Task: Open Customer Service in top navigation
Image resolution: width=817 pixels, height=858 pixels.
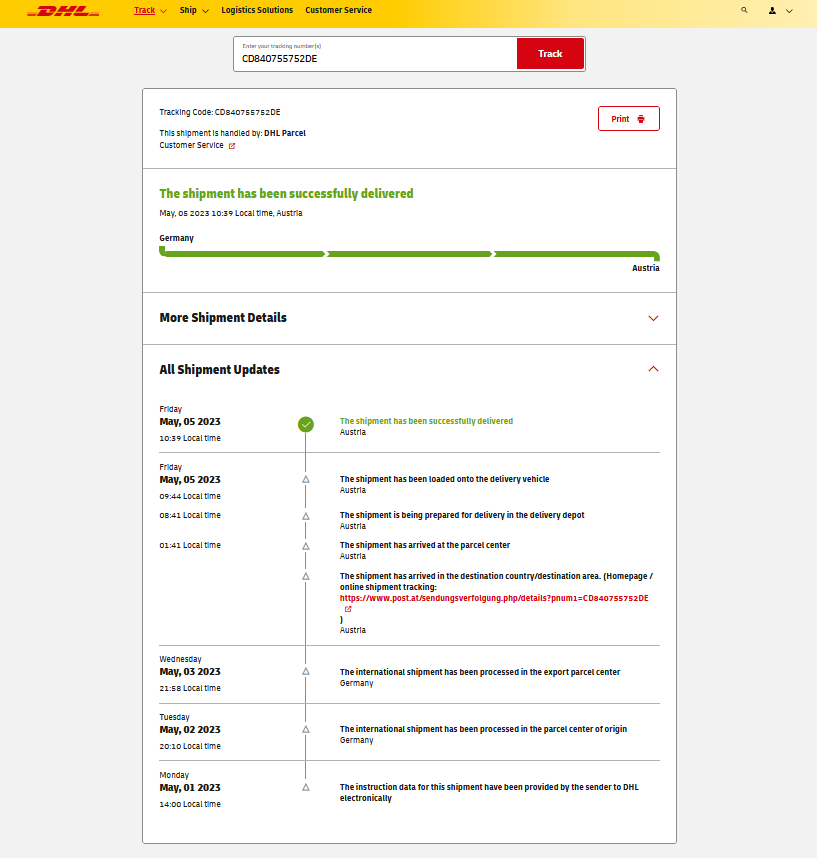Action: click(338, 11)
